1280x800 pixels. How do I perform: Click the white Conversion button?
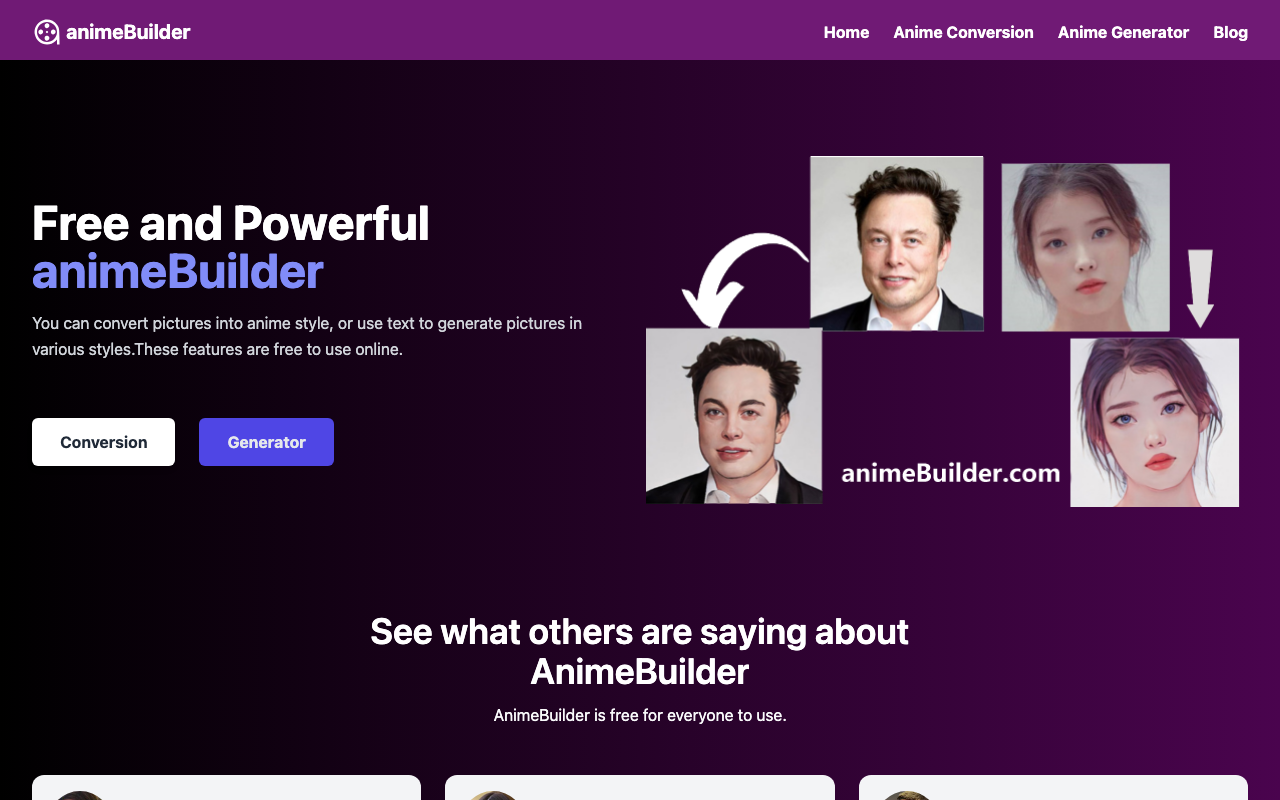[x=103, y=442]
